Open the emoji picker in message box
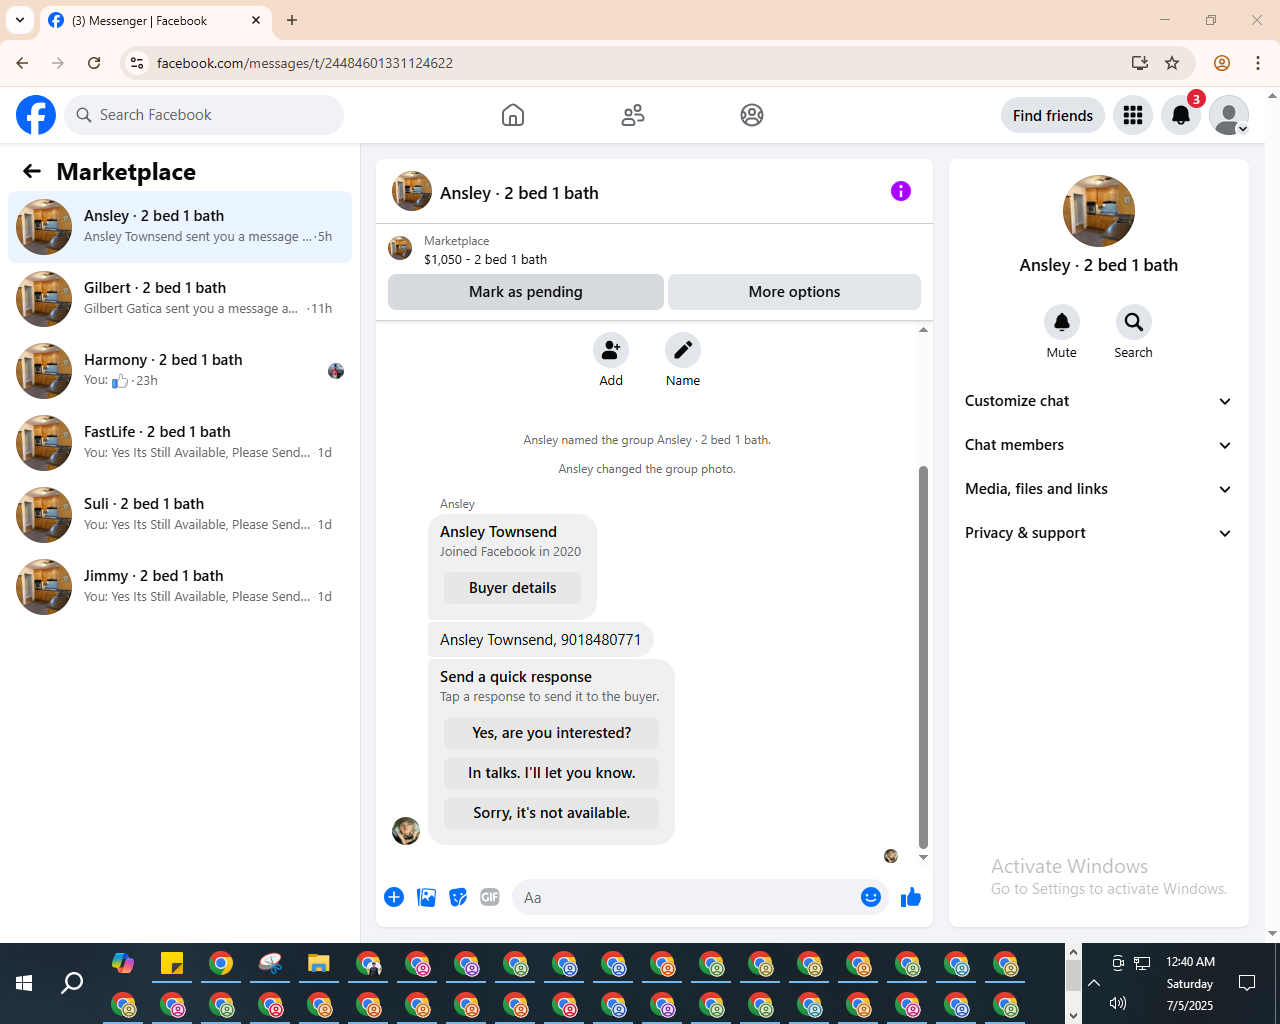1280x1024 pixels. (871, 897)
